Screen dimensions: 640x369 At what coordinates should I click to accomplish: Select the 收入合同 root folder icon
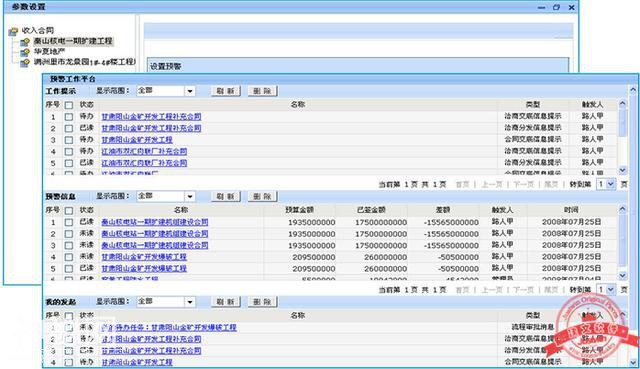tap(13, 31)
